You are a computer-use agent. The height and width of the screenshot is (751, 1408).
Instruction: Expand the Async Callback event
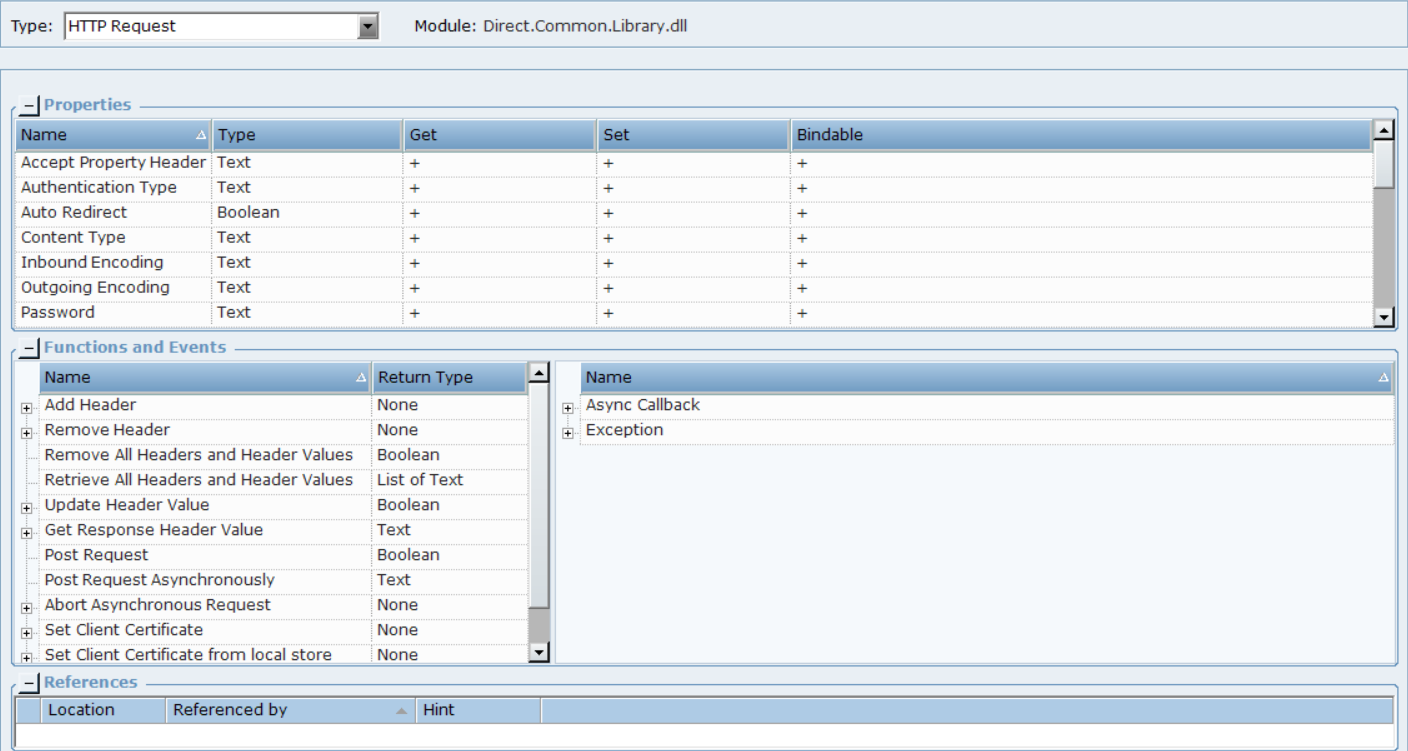pyautogui.click(x=567, y=407)
